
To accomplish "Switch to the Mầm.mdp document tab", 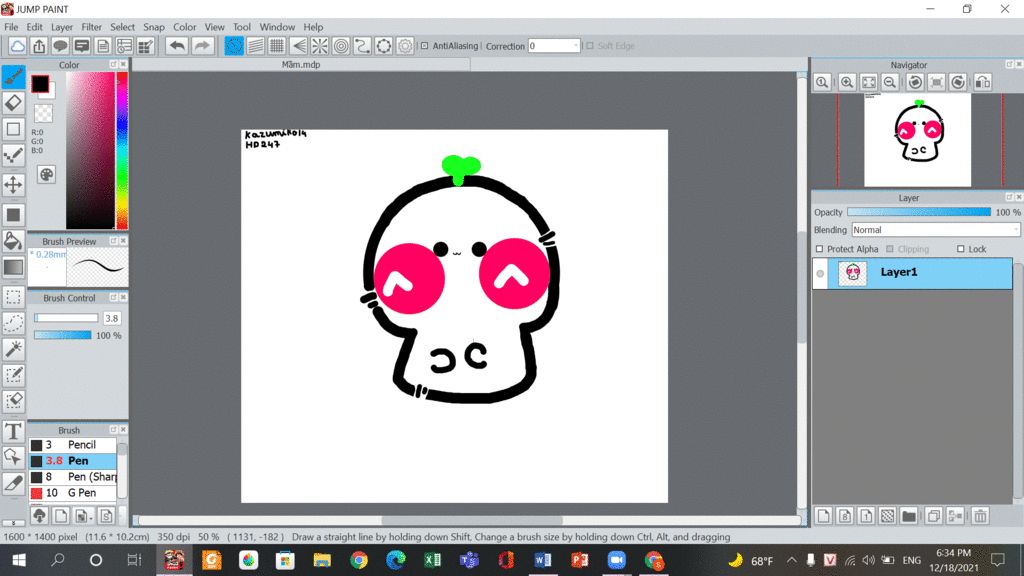I will click(301, 65).
